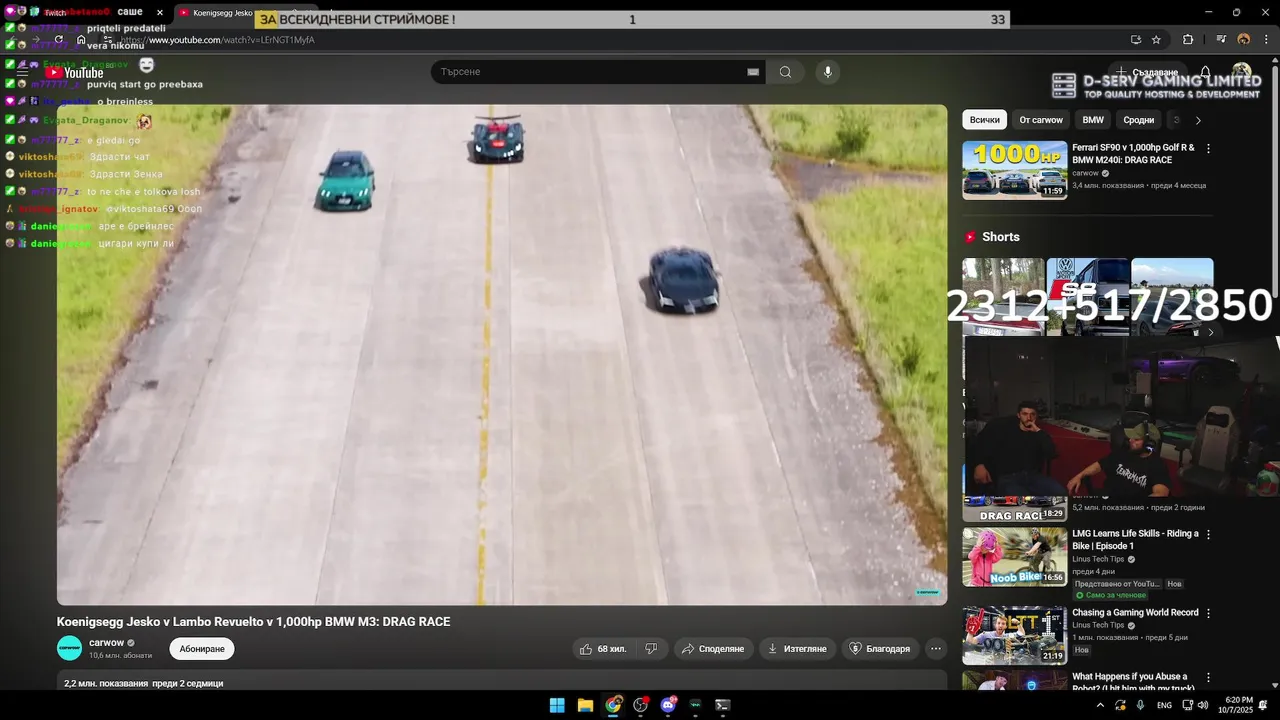Click the YouTube logo home link
1280x720 pixels.
click(x=74, y=72)
